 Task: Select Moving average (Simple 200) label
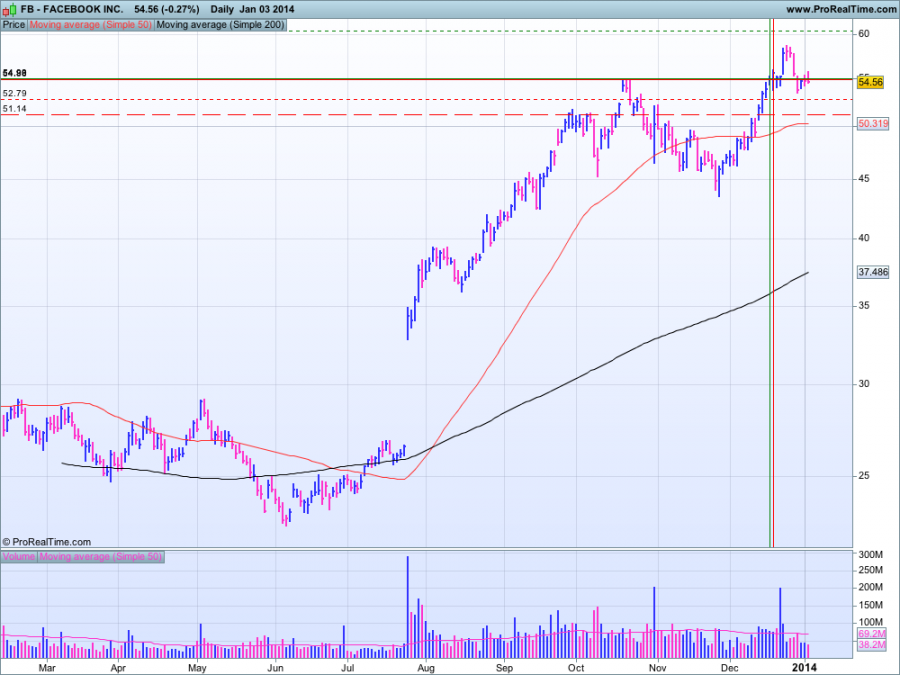220,25
